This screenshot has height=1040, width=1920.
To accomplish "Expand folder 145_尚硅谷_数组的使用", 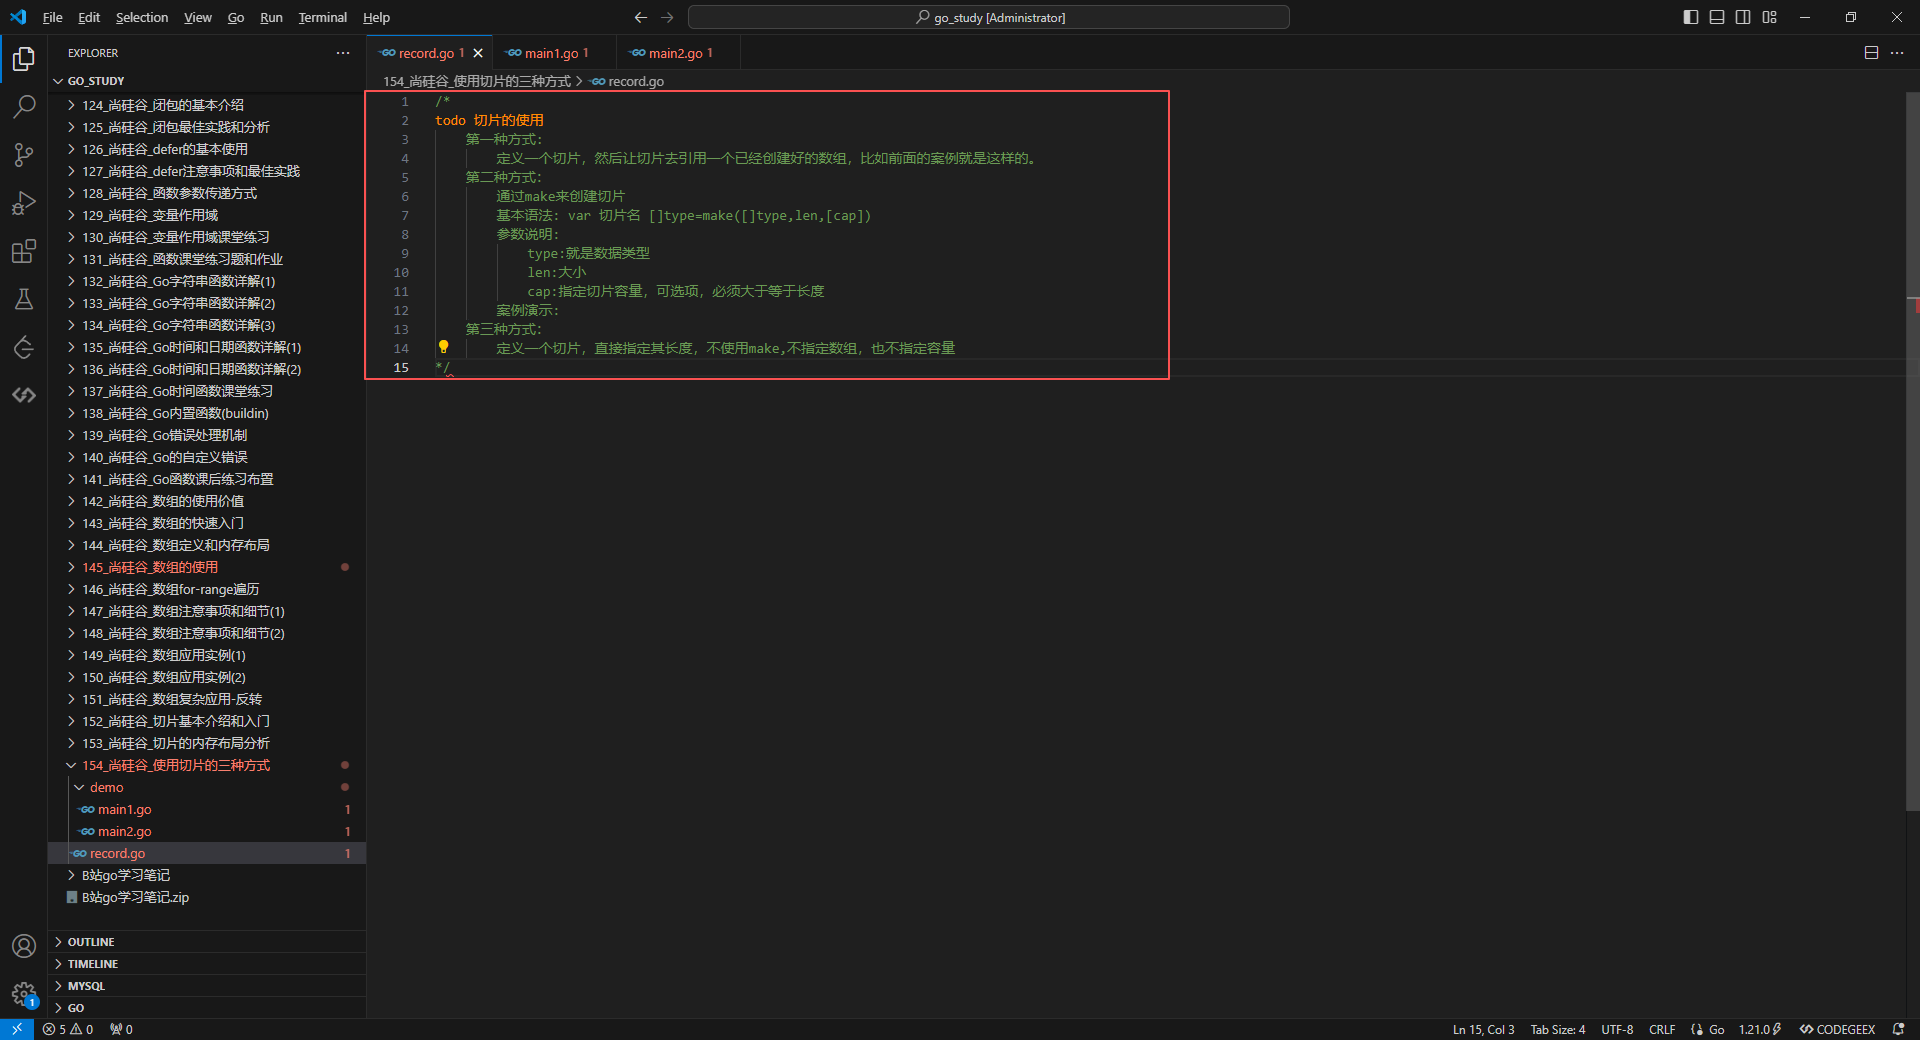I will [207, 567].
